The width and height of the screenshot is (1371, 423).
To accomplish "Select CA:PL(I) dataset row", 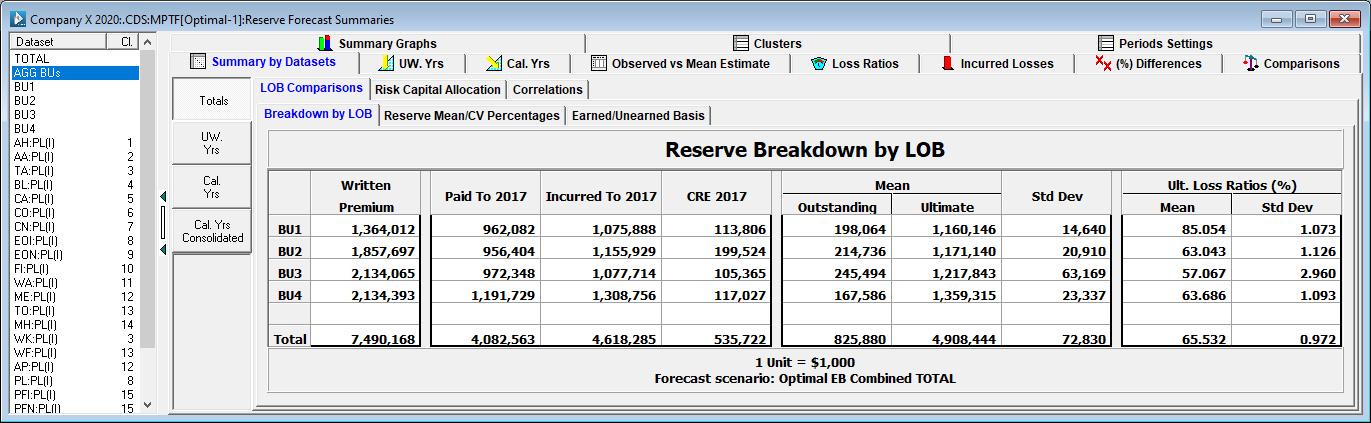I will pyautogui.click(x=75, y=199).
